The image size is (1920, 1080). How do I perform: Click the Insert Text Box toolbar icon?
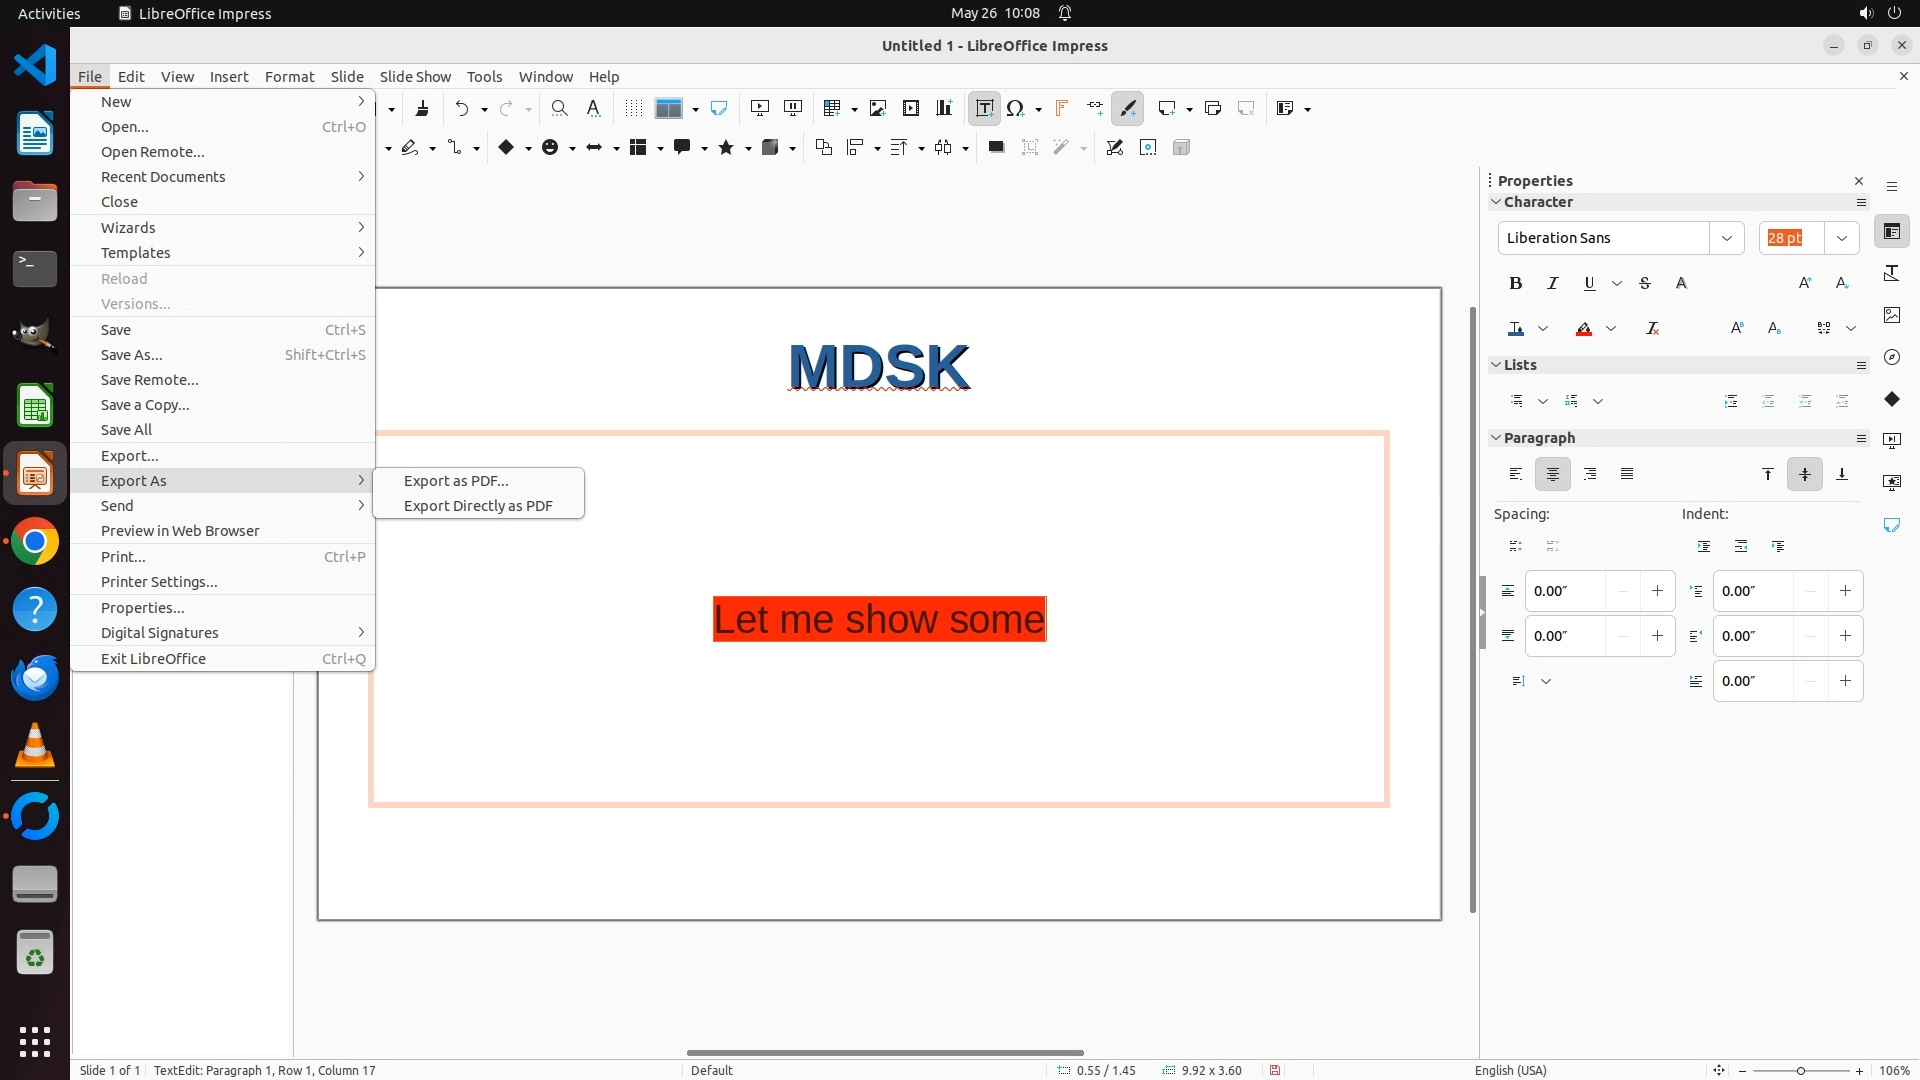984,108
